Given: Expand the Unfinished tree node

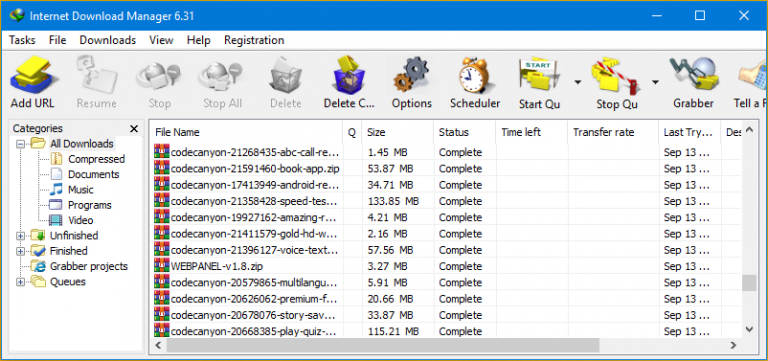Looking at the screenshot, I should pos(20,236).
